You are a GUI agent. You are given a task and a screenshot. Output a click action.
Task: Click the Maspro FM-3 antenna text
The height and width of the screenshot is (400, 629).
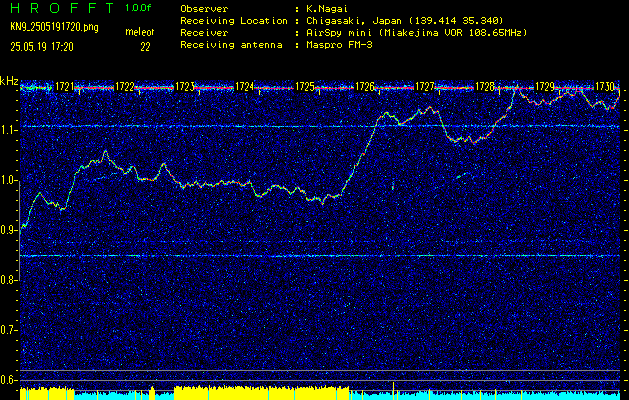tap(339, 45)
